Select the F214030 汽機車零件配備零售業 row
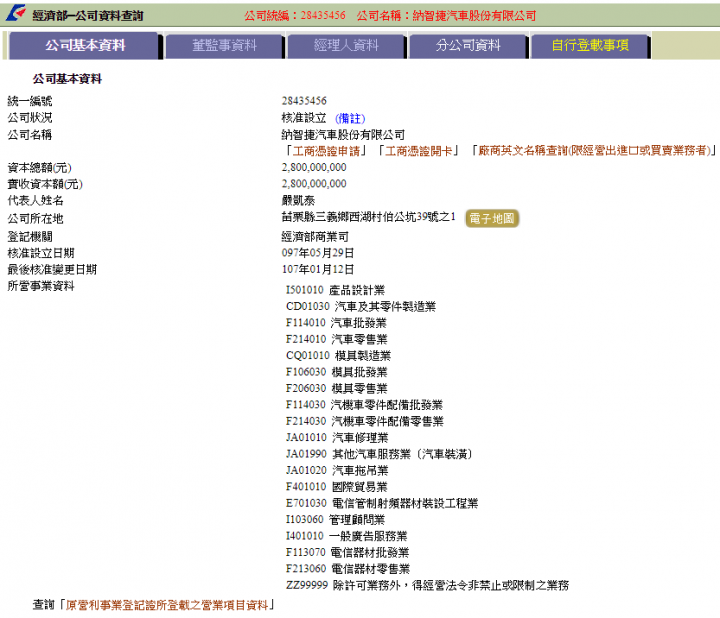 coord(365,421)
